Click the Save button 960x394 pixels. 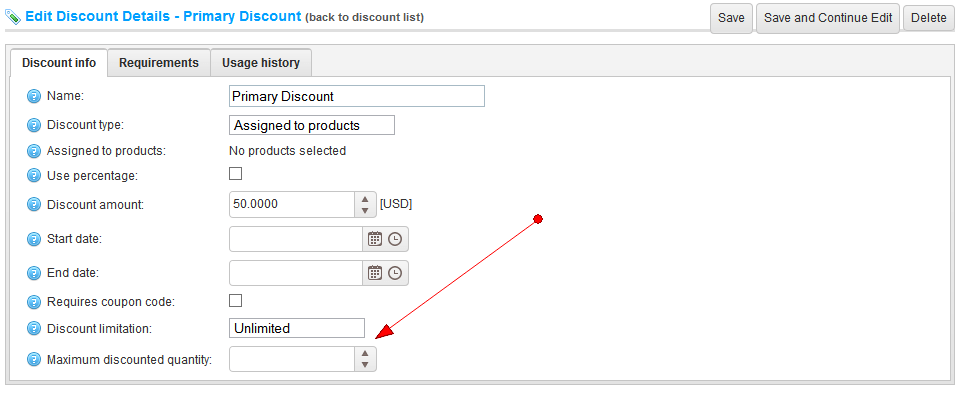731,18
